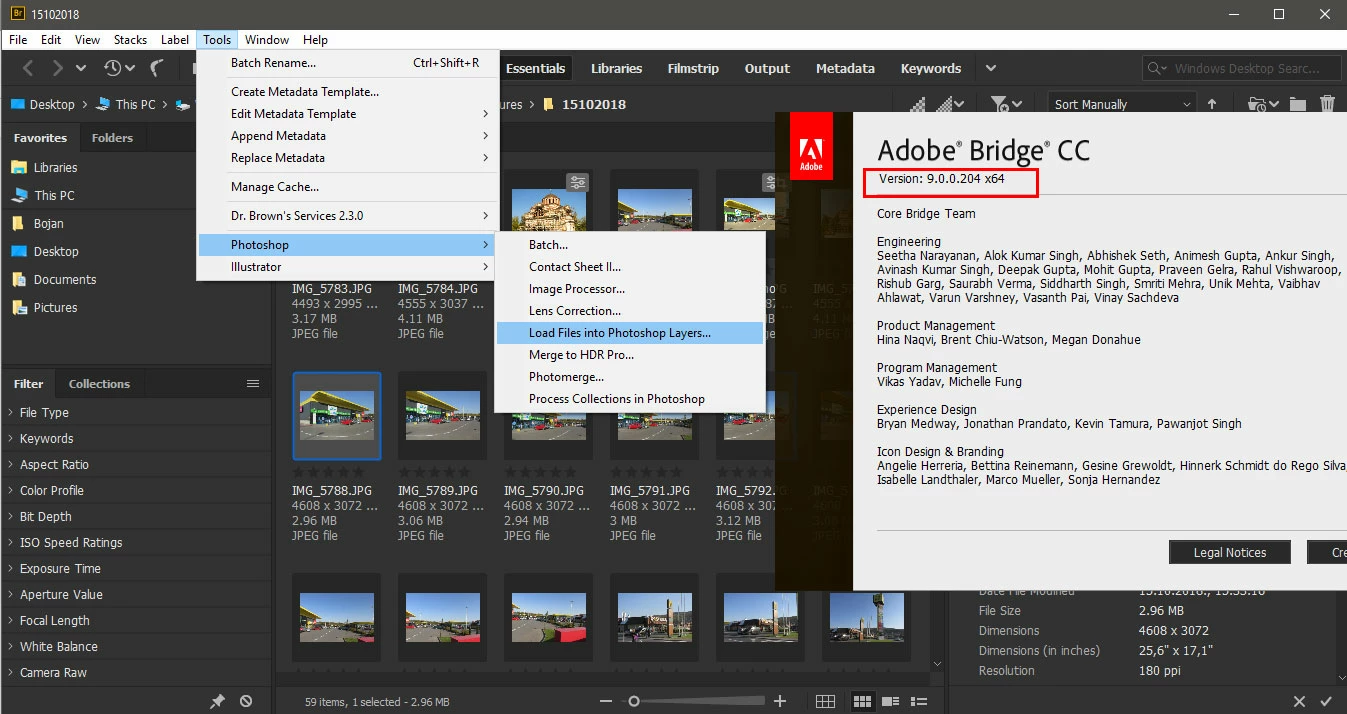The image size is (1347, 714).
Task: Switch to the Output workspace
Action: pyautogui.click(x=767, y=68)
